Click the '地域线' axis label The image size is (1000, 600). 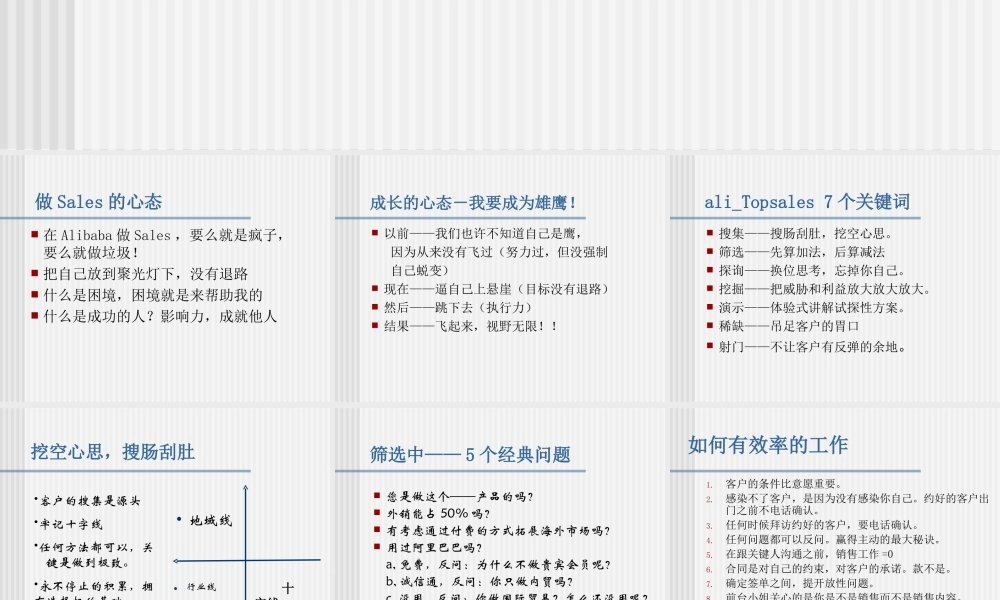point(210,521)
